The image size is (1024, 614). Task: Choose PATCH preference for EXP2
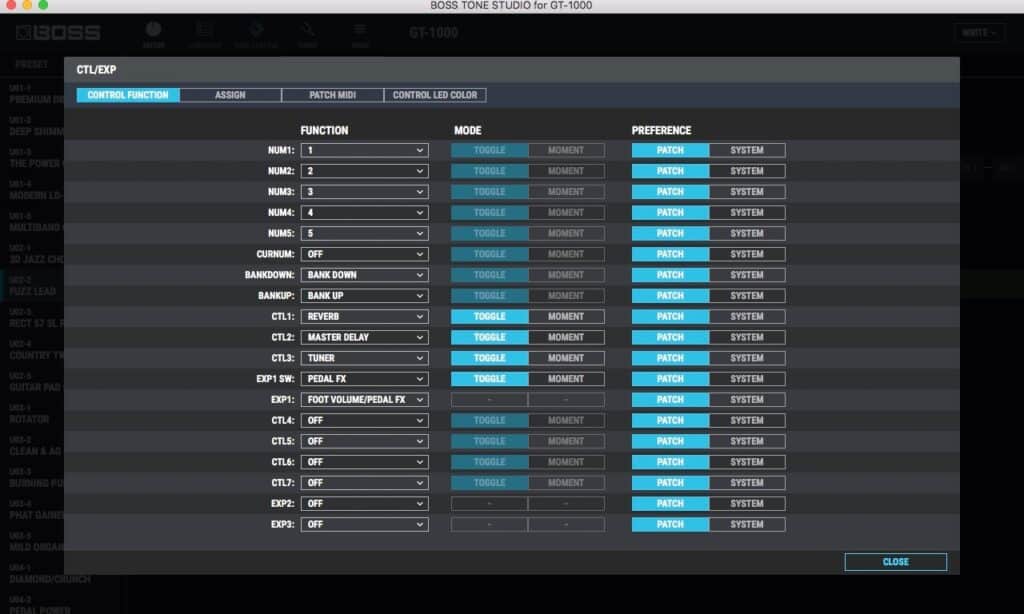pos(670,504)
